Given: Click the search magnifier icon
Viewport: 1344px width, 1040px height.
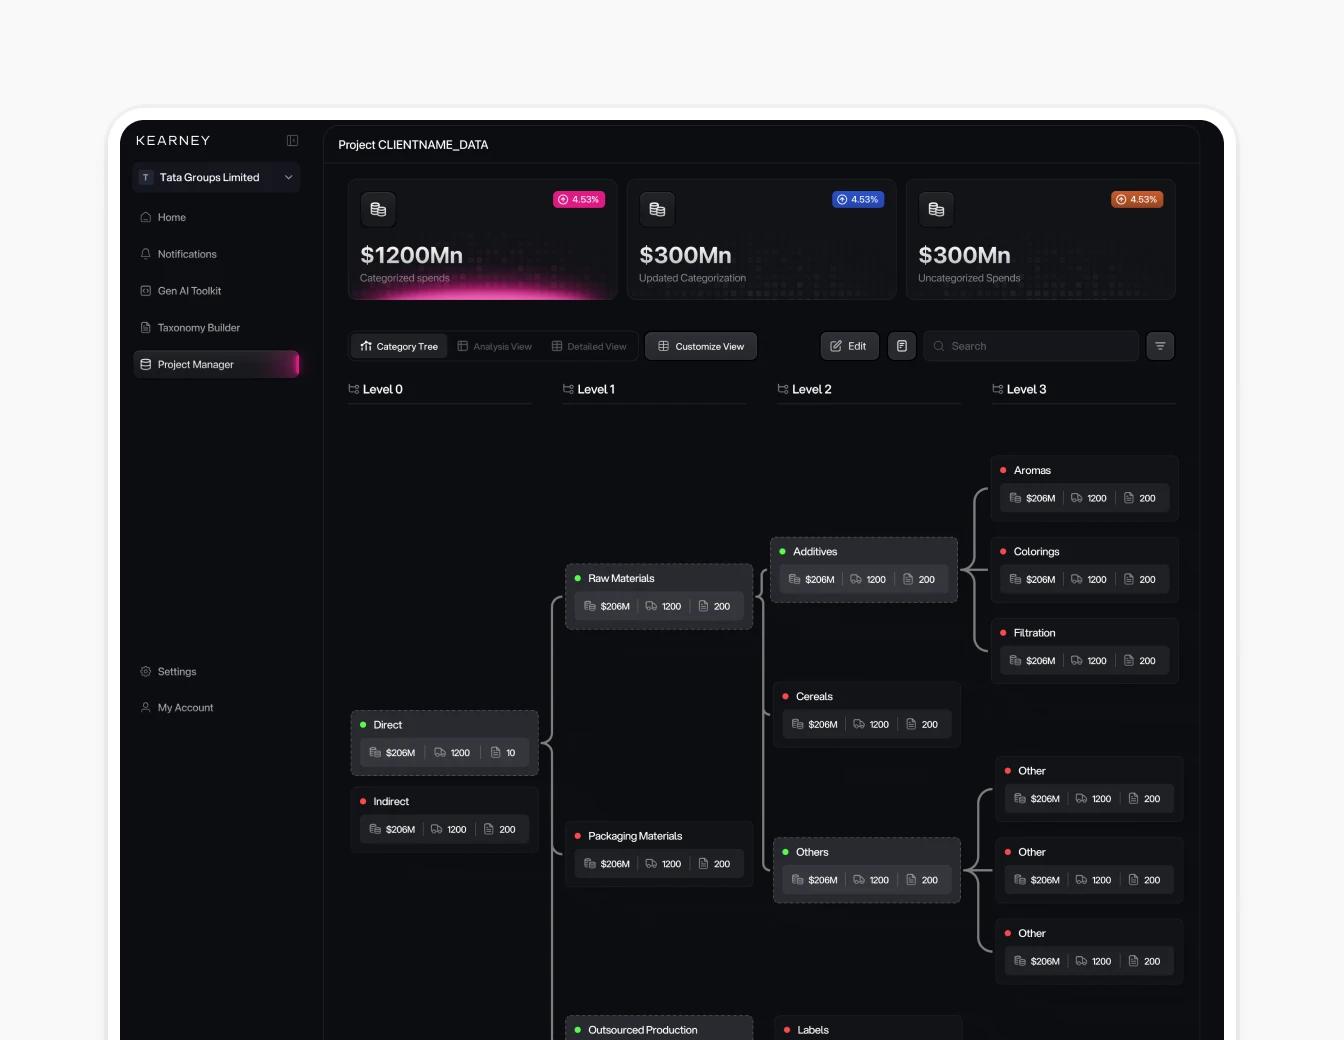Looking at the screenshot, I should click(938, 345).
